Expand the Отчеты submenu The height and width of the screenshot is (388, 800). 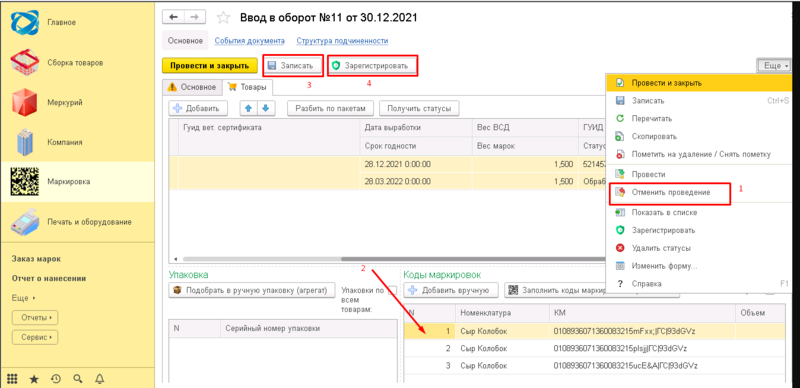pyautogui.click(x=35, y=318)
